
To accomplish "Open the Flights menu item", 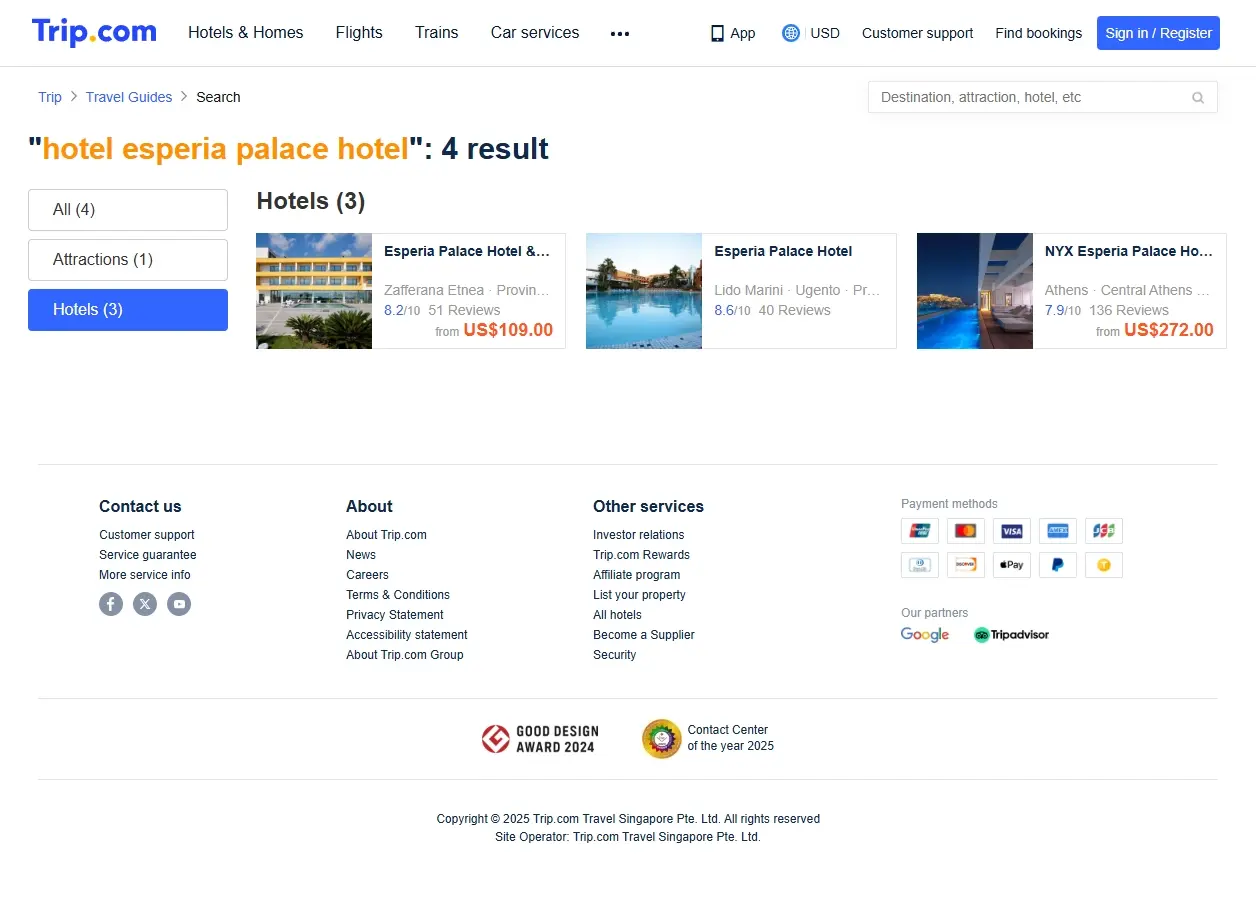I will pyautogui.click(x=359, y=33).
